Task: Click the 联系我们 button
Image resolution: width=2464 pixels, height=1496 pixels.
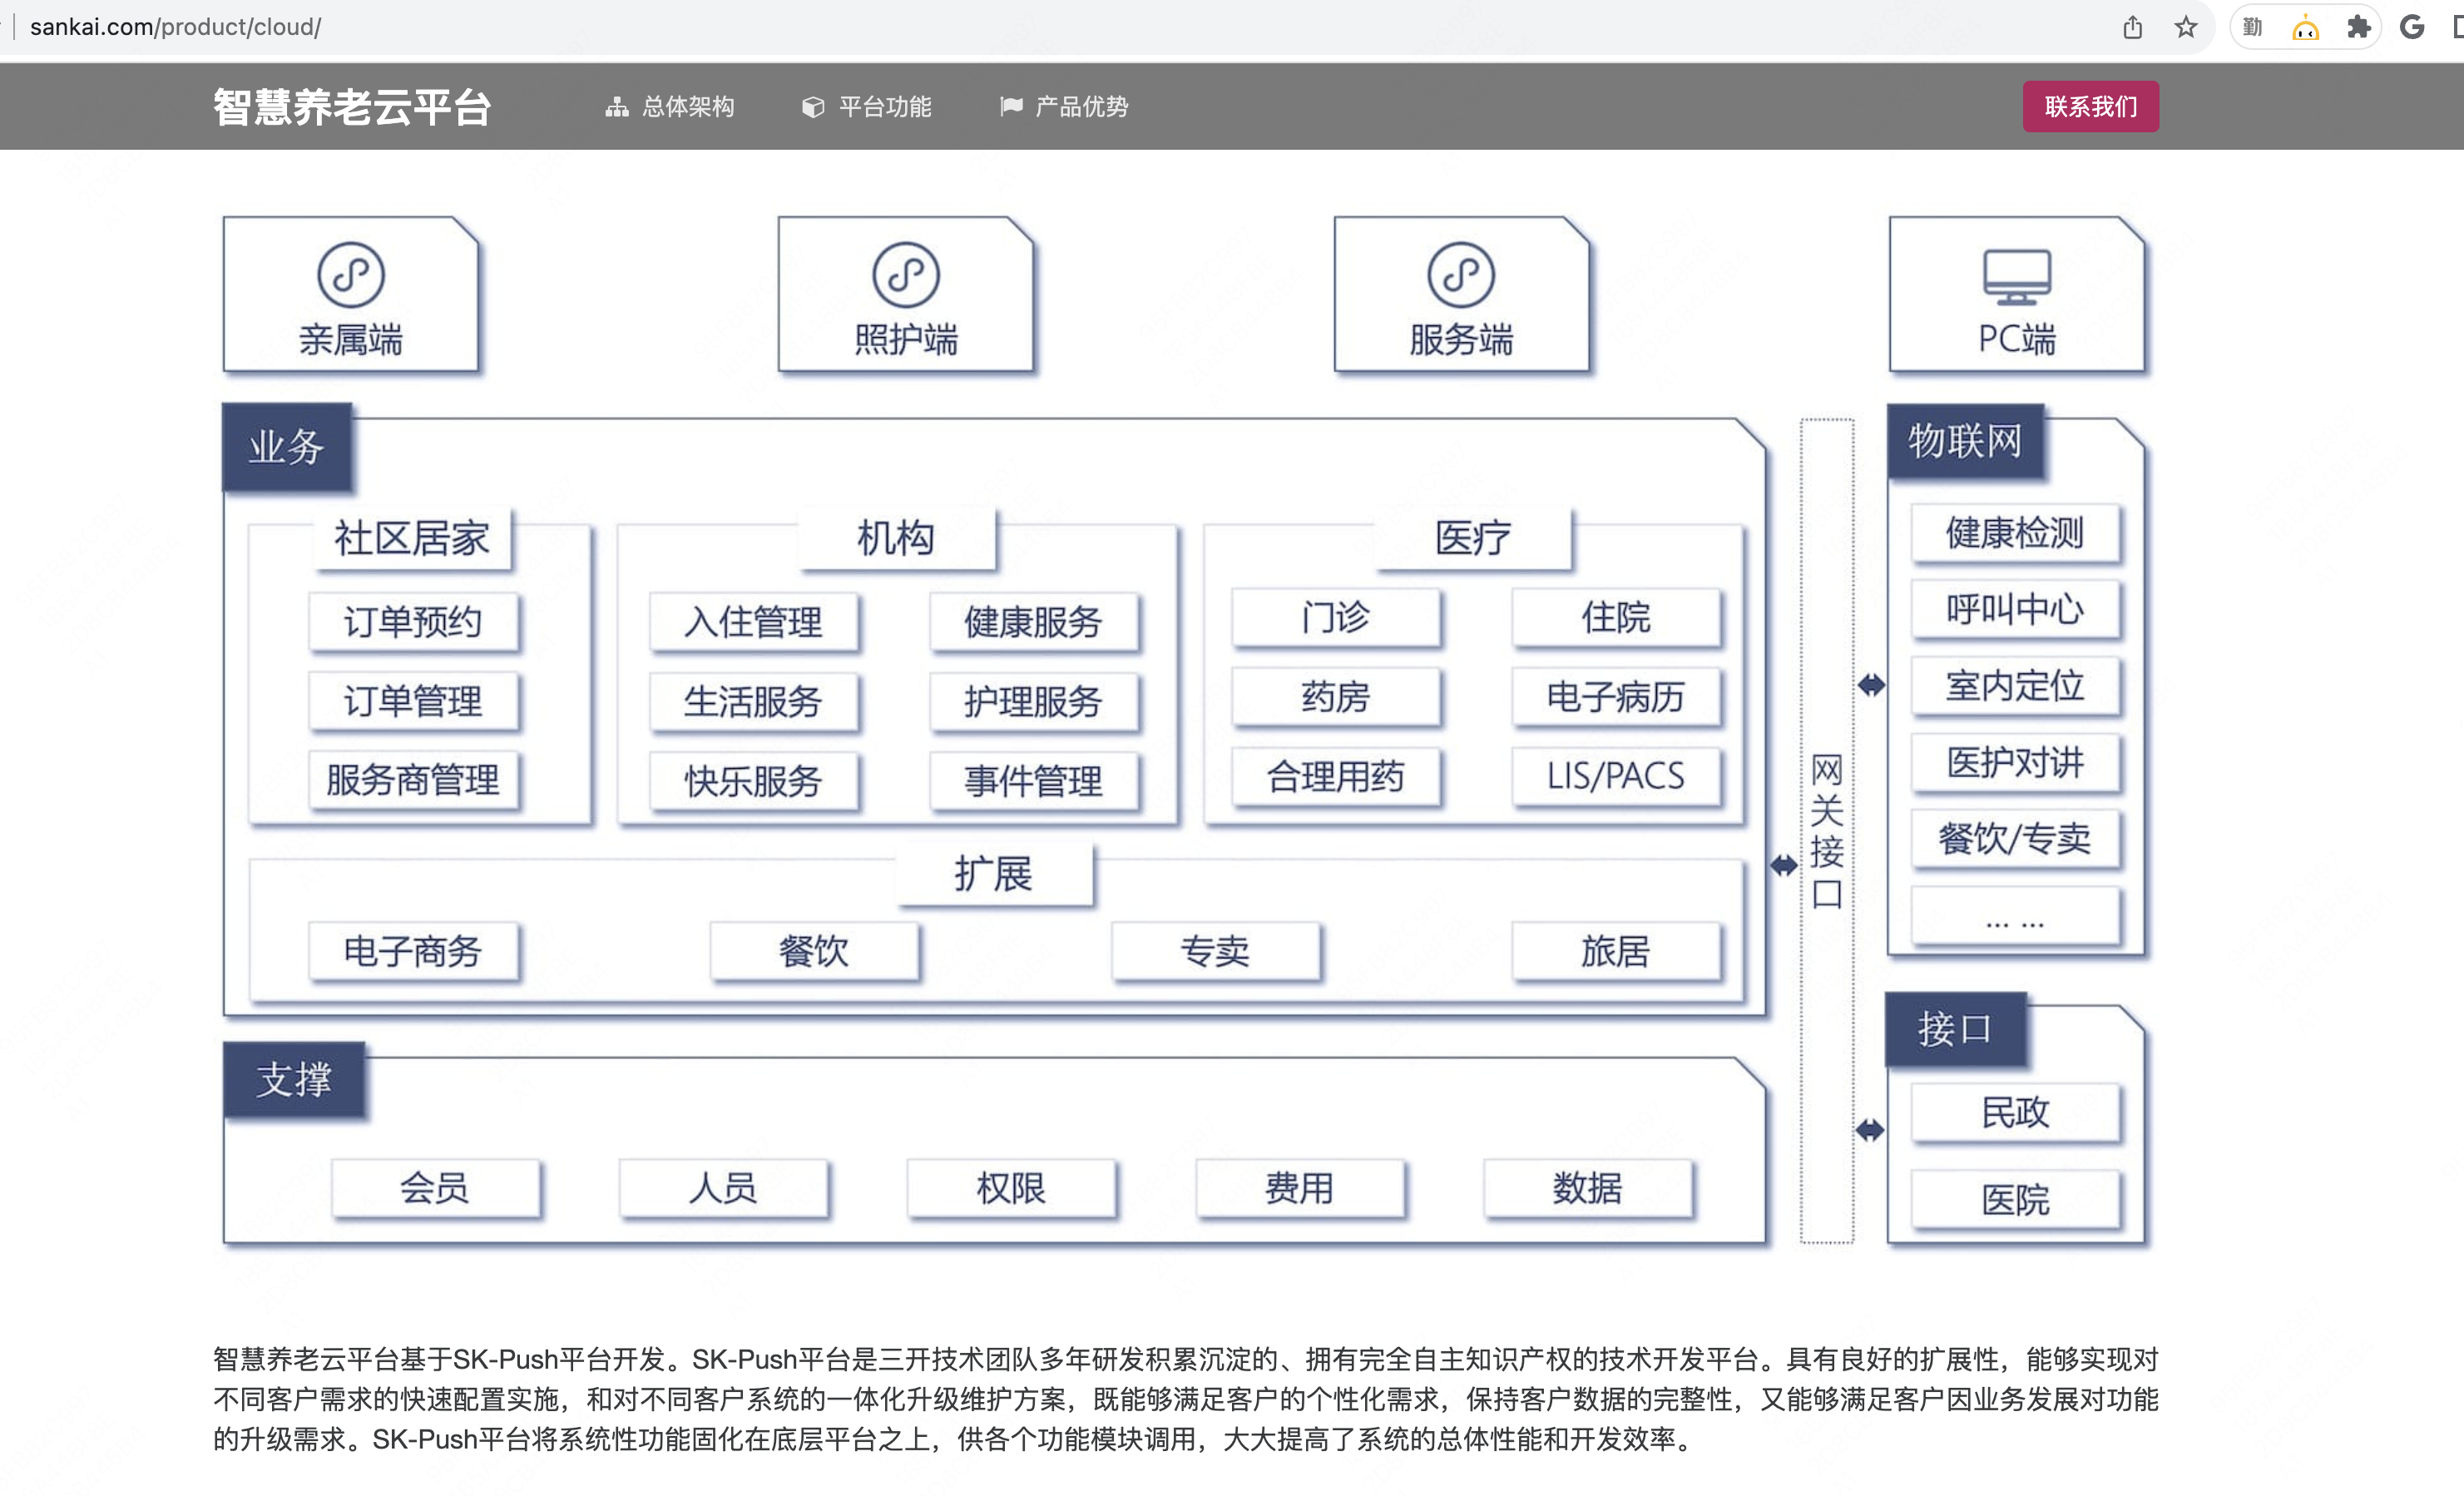Action: [2090, 106]
